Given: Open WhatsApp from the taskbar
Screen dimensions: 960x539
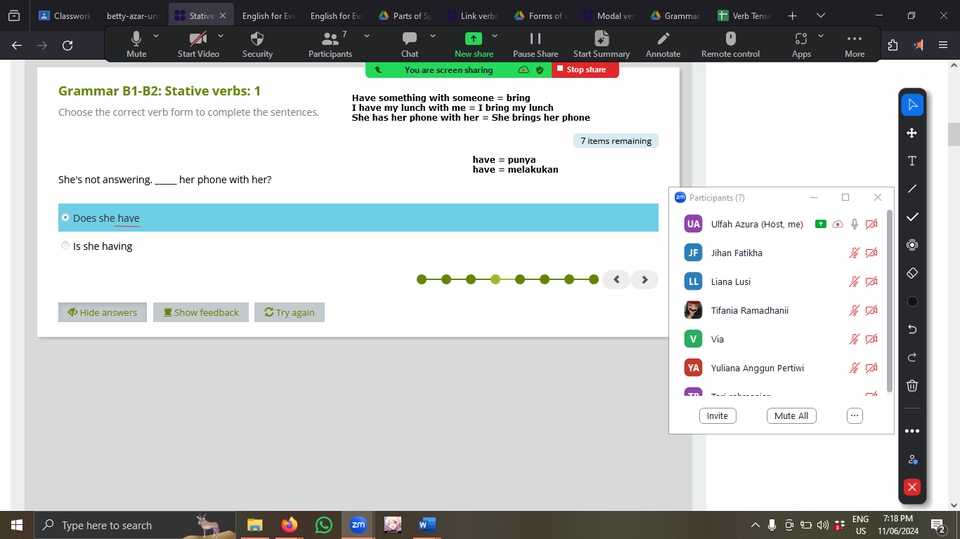Looking at the screenshot, I should click(323, 525).
